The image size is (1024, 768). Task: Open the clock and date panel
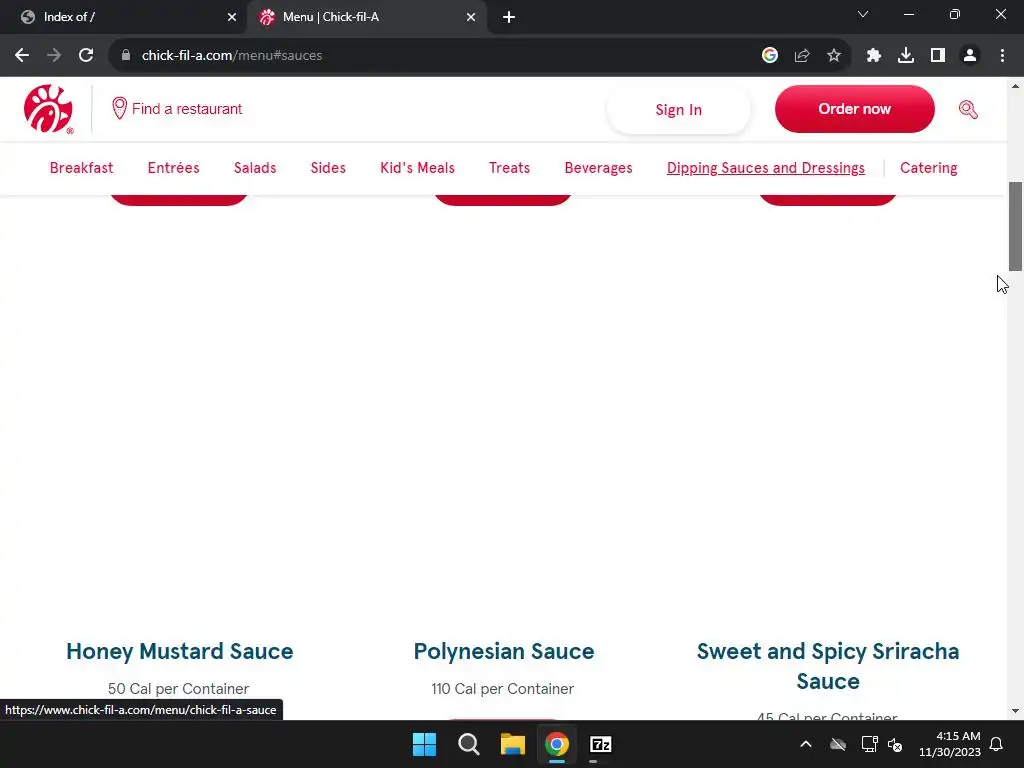click(950, 744)
